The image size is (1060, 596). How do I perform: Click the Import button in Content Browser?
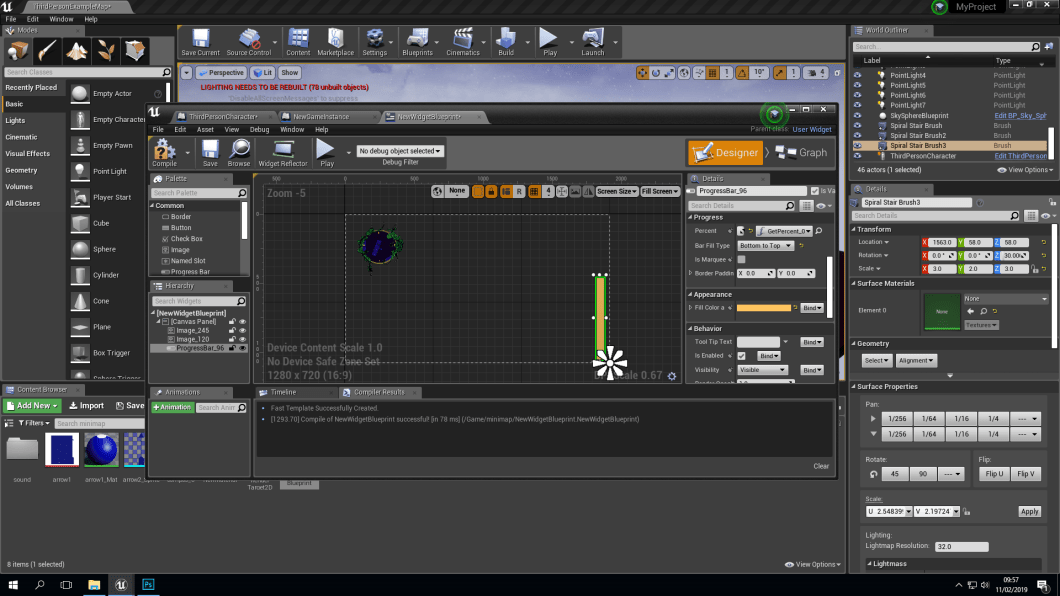pos(87,406)
